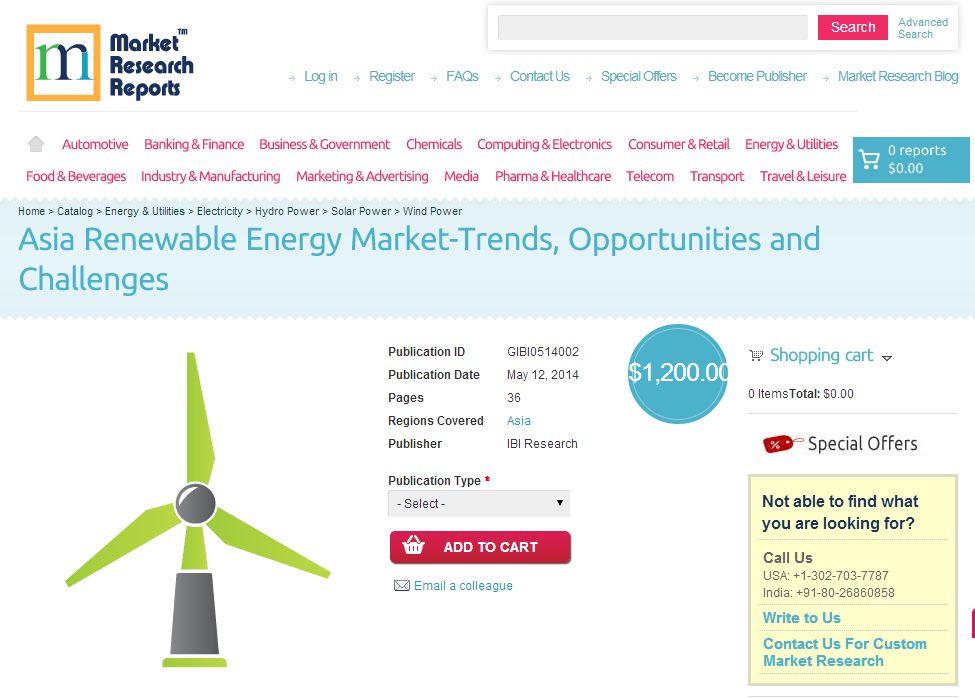975x699 pixels.
Task: Click the Market Research Reports logo
Action: pos(109,63)
